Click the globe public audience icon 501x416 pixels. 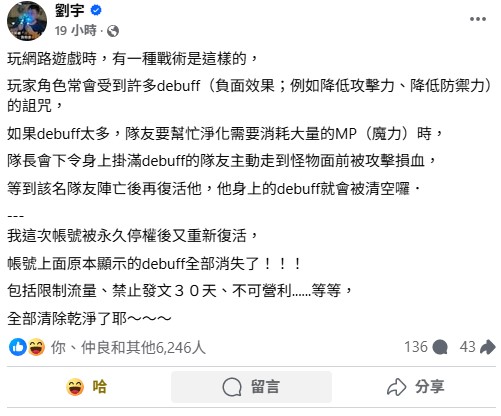pos(113,31)
